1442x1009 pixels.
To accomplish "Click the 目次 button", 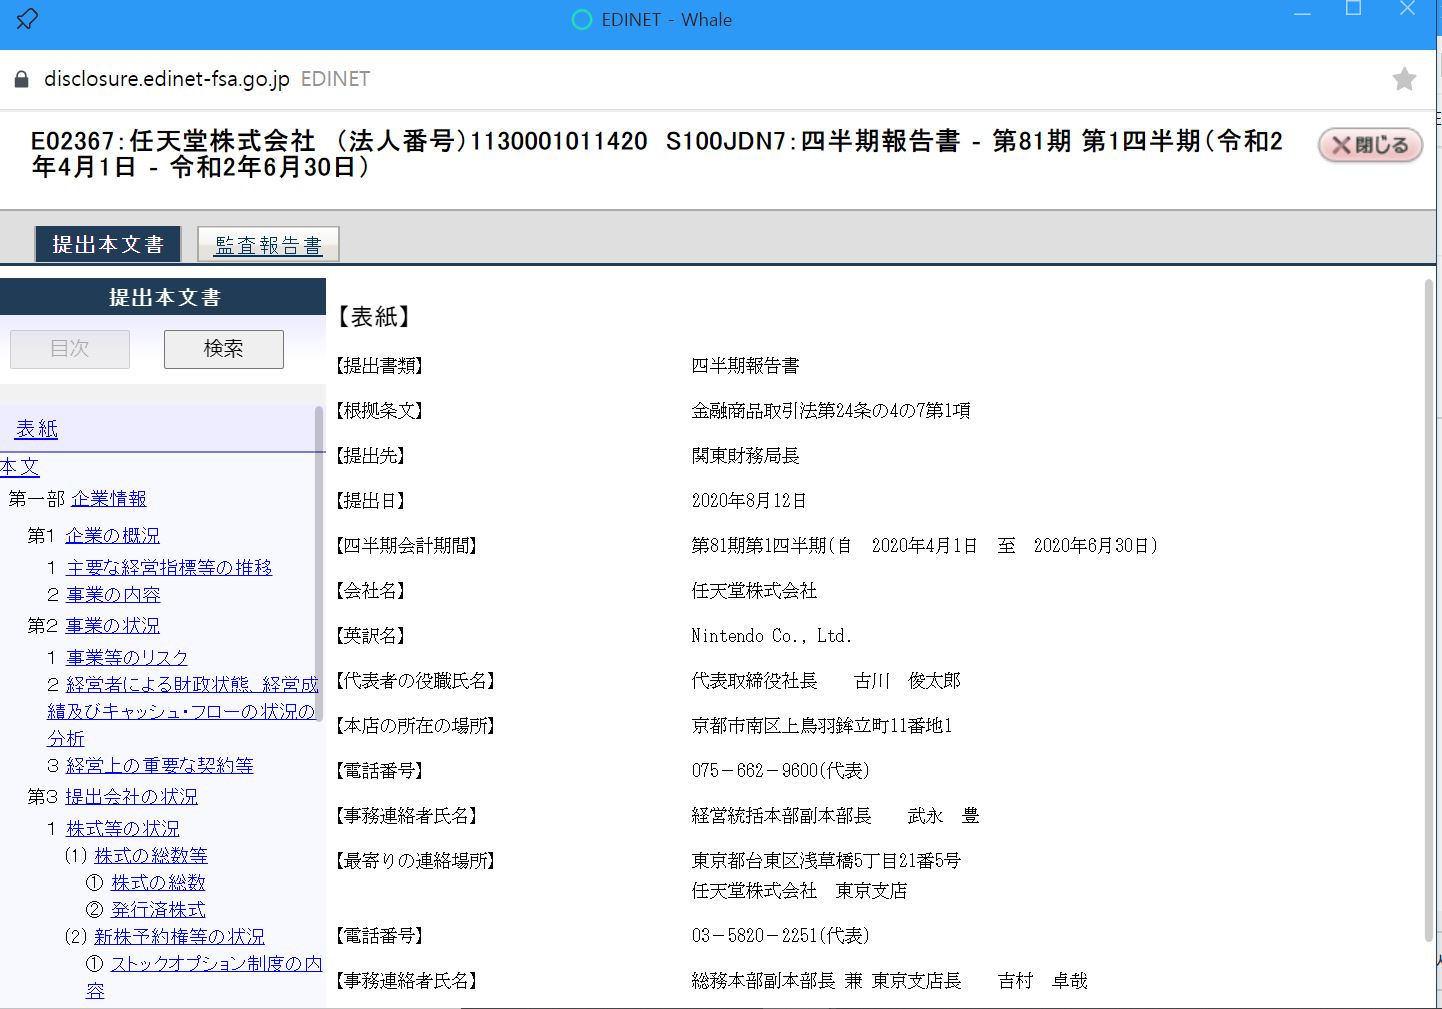I will tap(70, 349).
